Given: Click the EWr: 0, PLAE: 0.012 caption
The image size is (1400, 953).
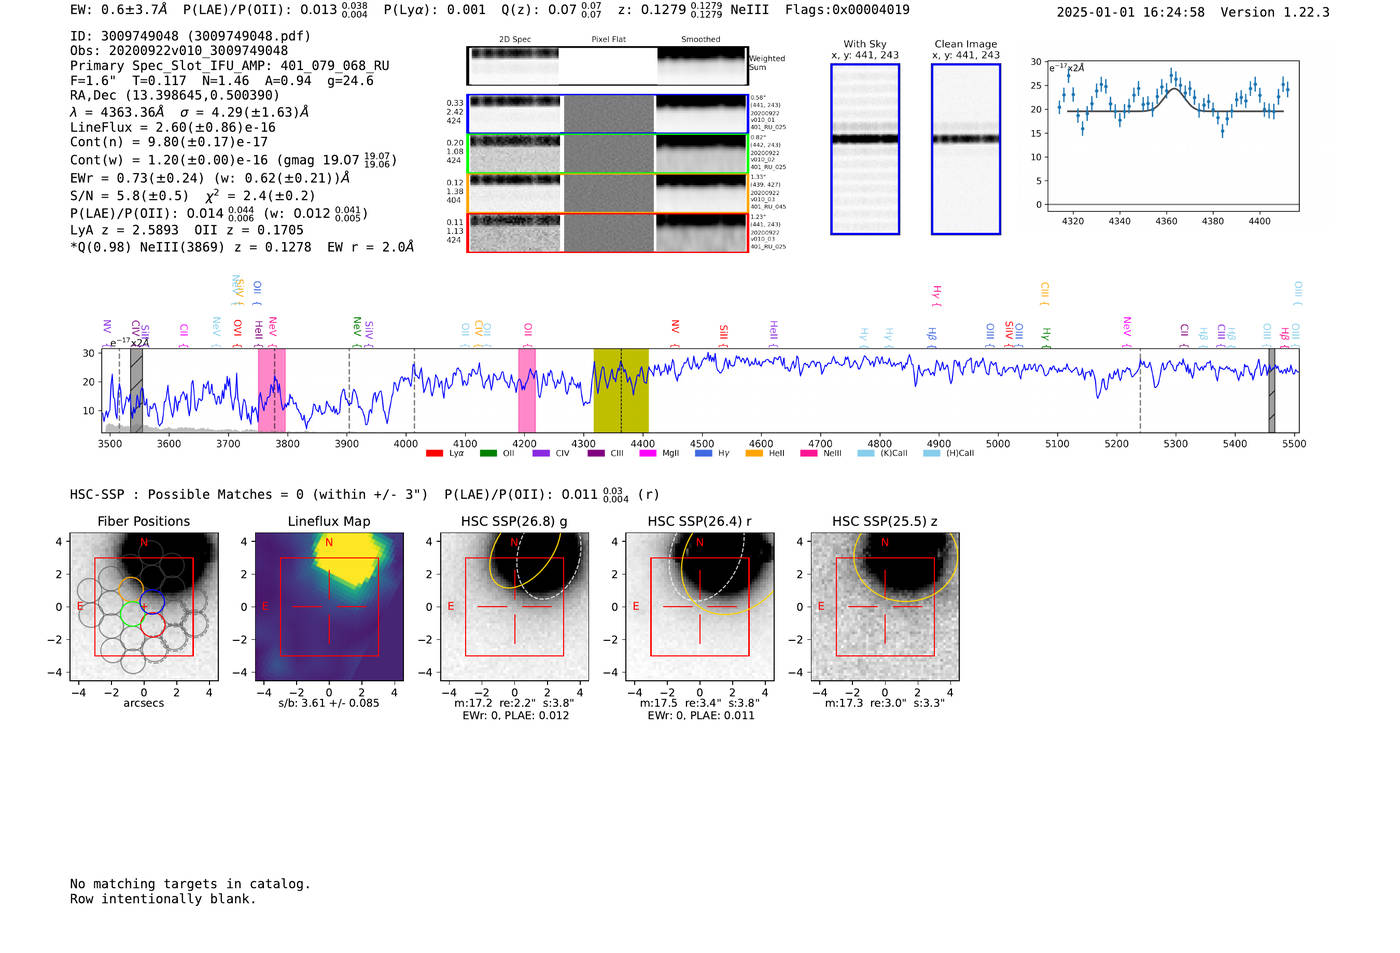Looking at the screenshot, I should [515, 715].
